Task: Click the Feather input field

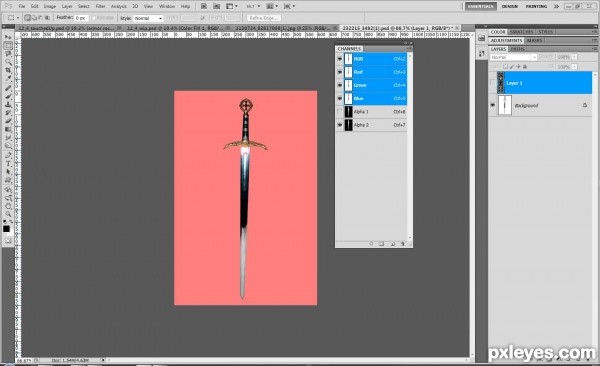Action: 81,18
